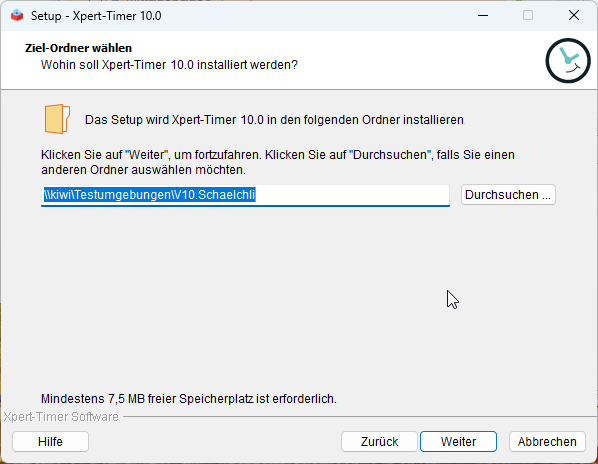The width and height of the screenshot is (598, 464).
Task: Click the setup icon in the title bar
Action: pos(17,16)
